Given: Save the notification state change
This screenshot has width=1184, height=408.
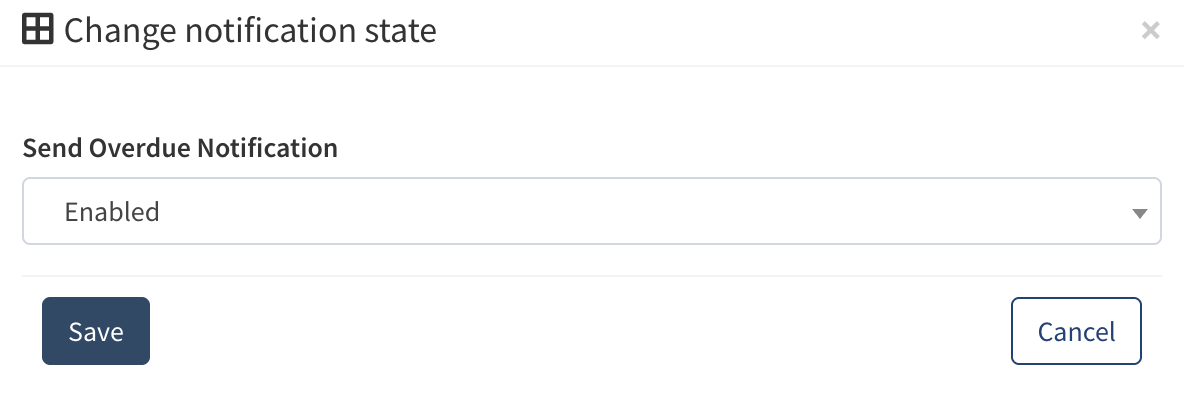Looking at the screenshot, I should (x=96, y=331).
